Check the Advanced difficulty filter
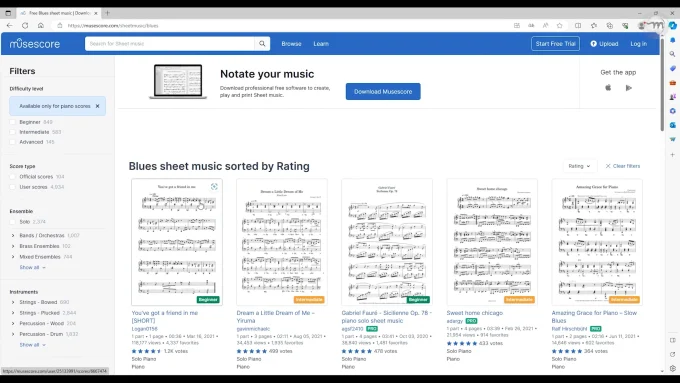 [13, 142]
